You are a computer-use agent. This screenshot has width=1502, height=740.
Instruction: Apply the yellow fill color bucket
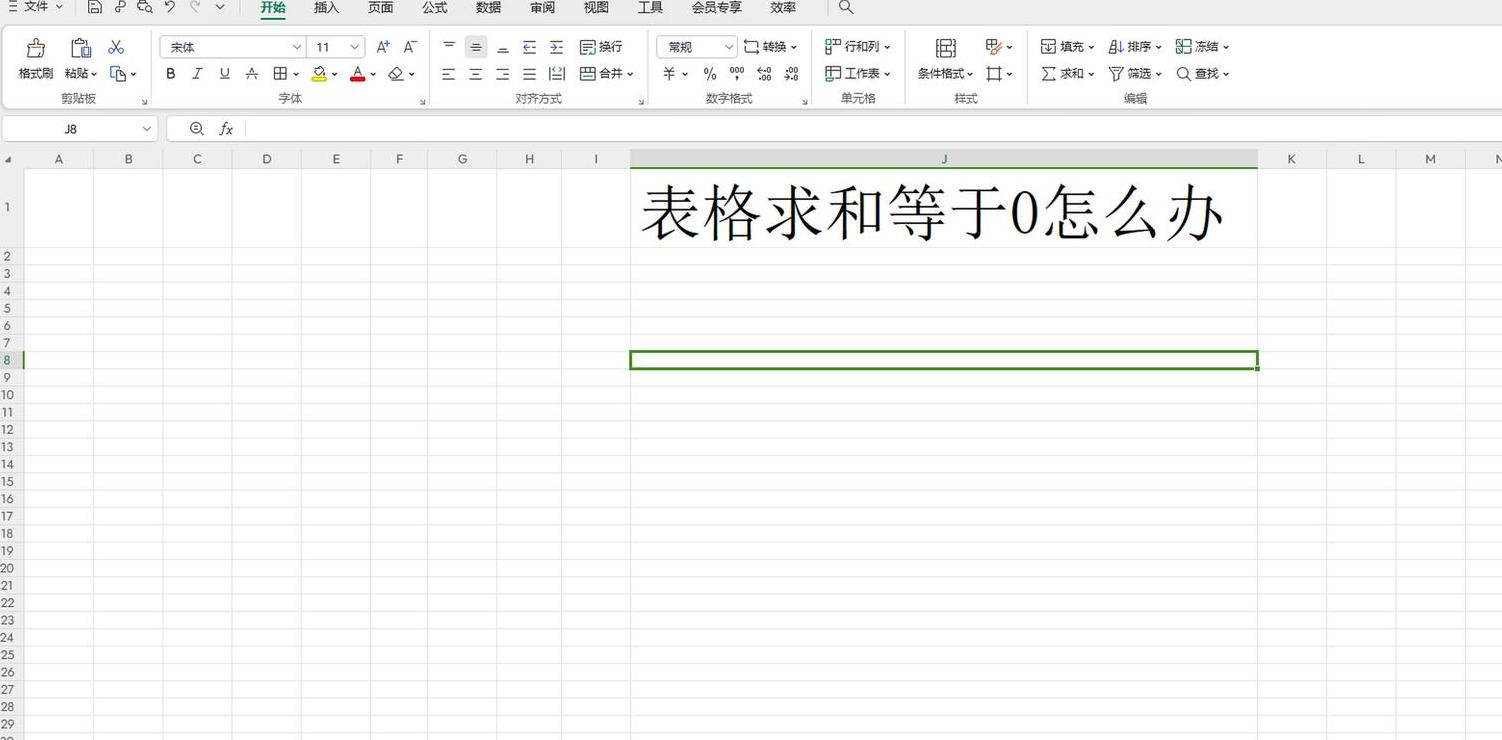319,74
